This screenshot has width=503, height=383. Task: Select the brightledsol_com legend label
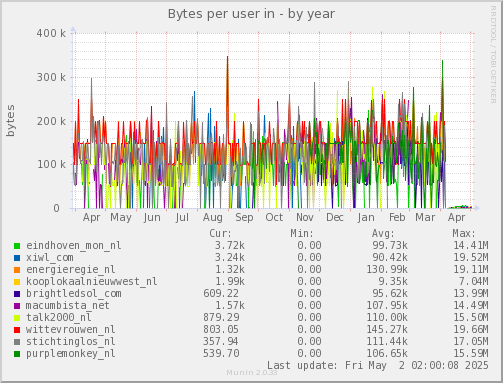coord(74,294)
